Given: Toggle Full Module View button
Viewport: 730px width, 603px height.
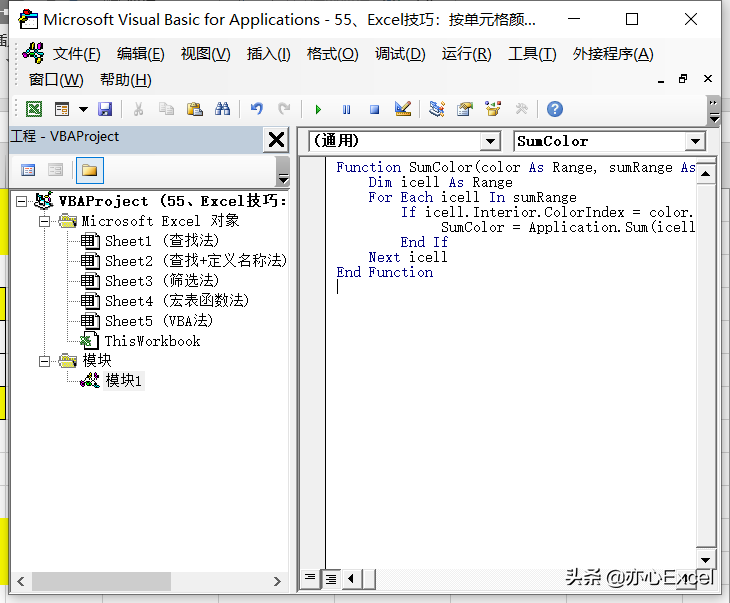Looking at the screenshot, I should (x=331, y=579).
